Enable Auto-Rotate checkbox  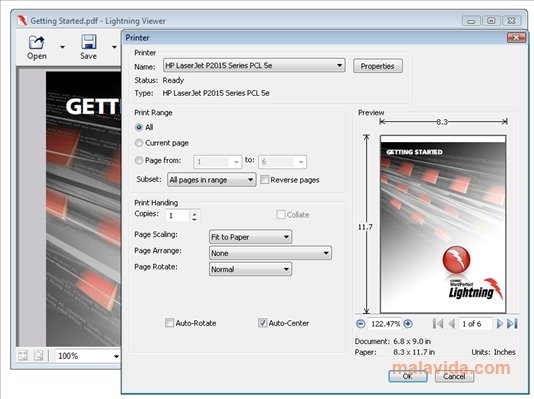(169, 323)
